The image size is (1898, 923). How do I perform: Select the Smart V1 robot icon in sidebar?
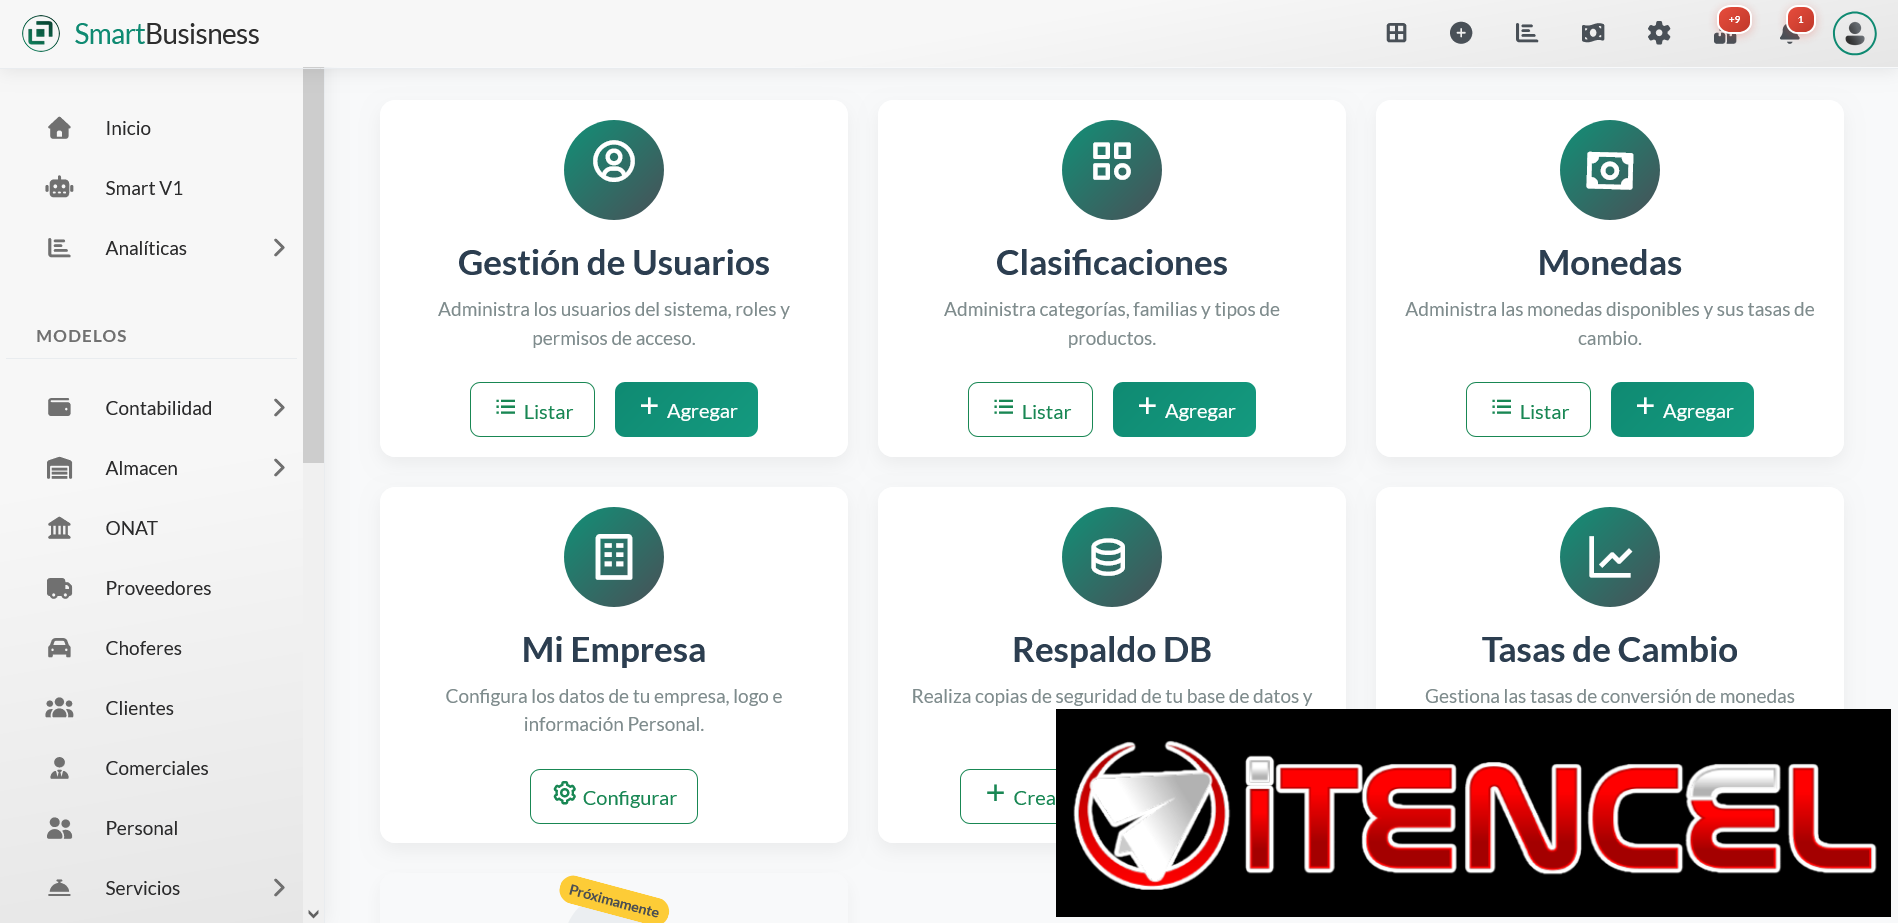(x=60, y=187)
